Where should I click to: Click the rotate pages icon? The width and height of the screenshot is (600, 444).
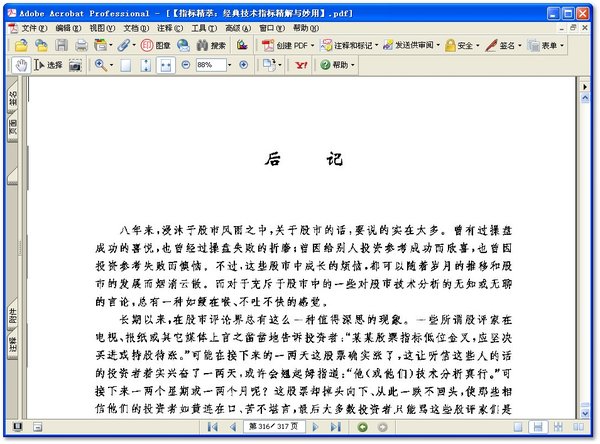[269, 65]
